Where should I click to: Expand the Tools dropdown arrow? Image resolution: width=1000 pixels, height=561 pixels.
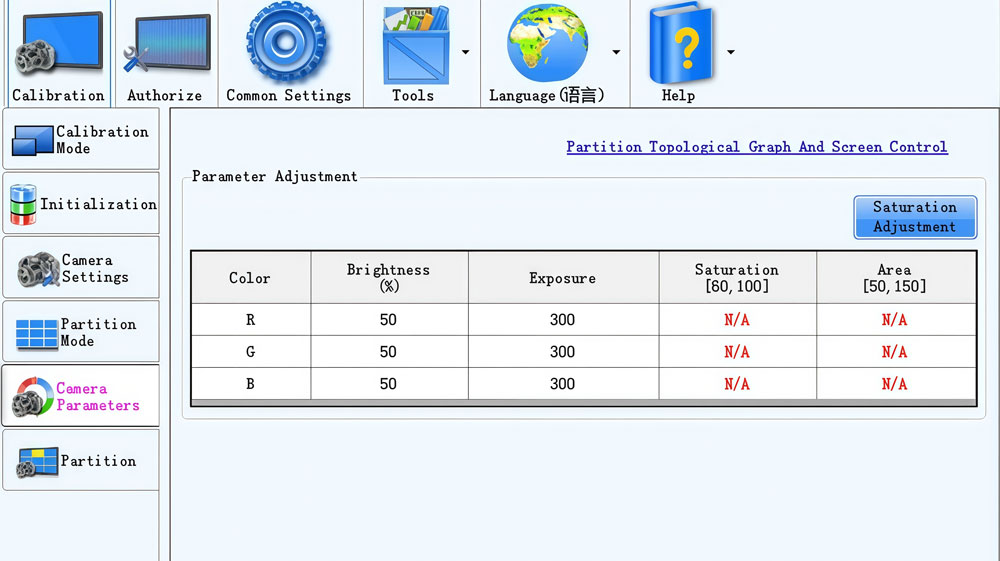point(466,52)
